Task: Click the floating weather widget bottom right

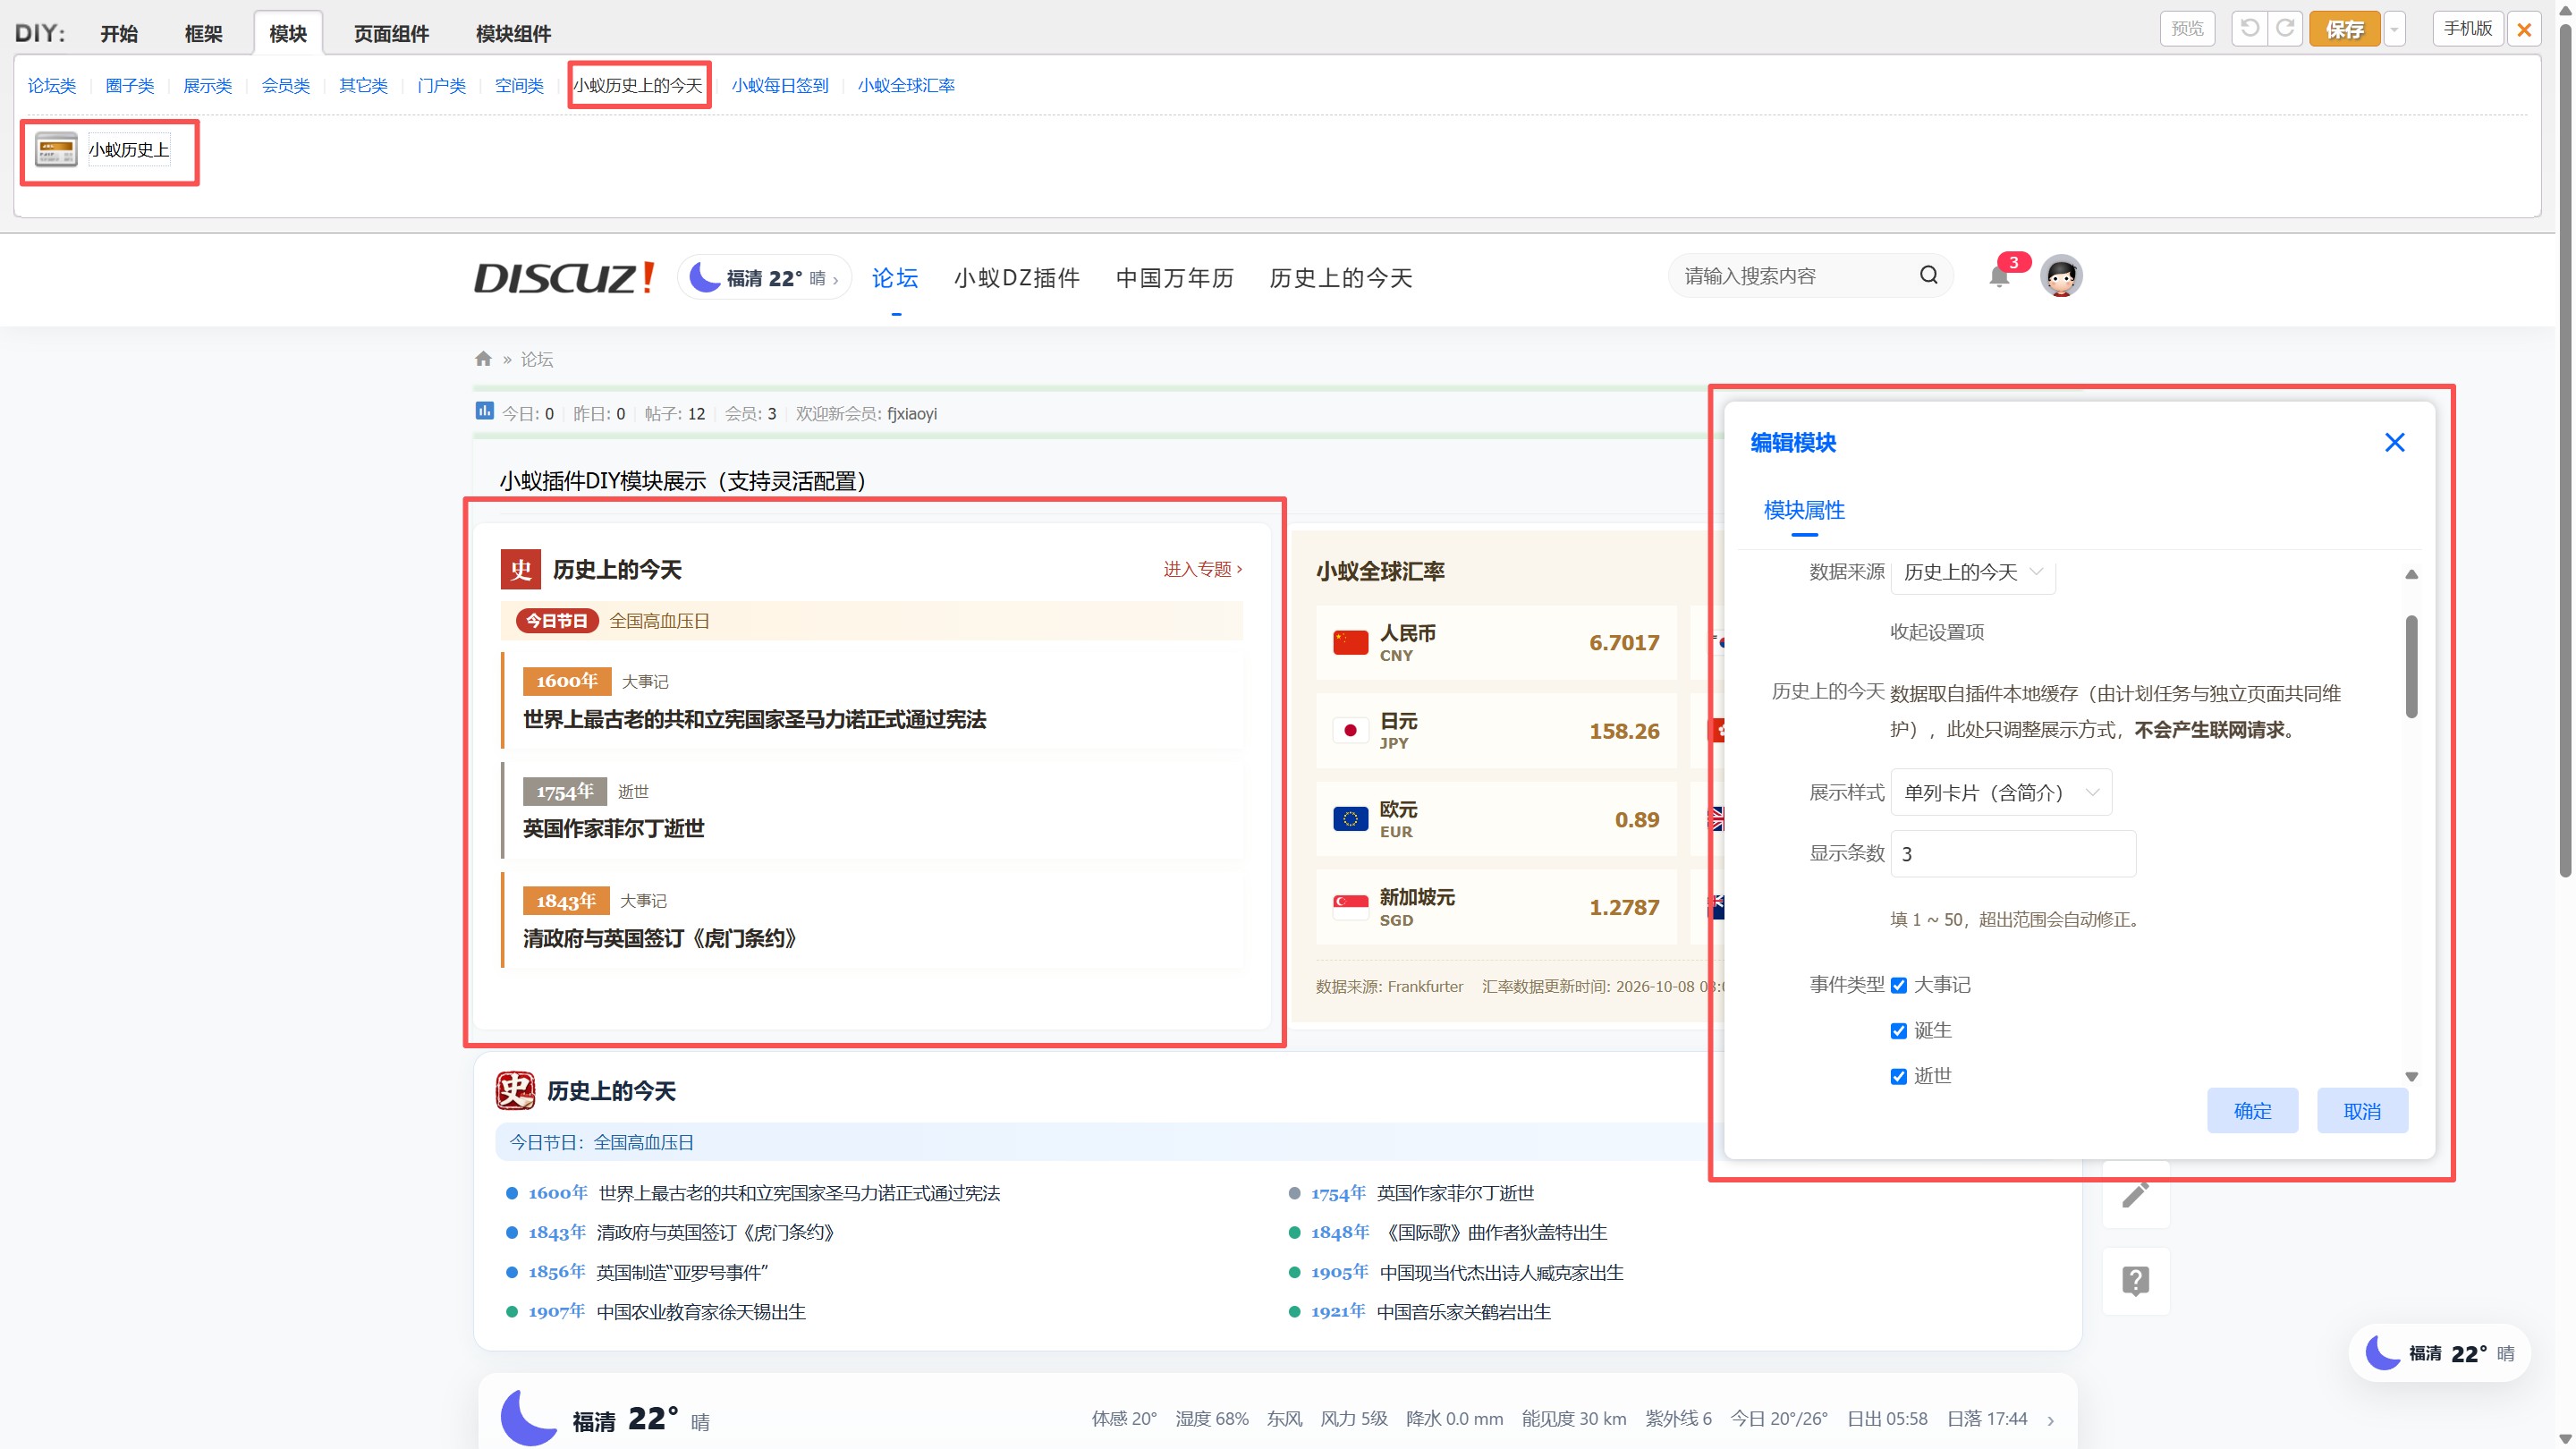Action: (2438, 1353)
